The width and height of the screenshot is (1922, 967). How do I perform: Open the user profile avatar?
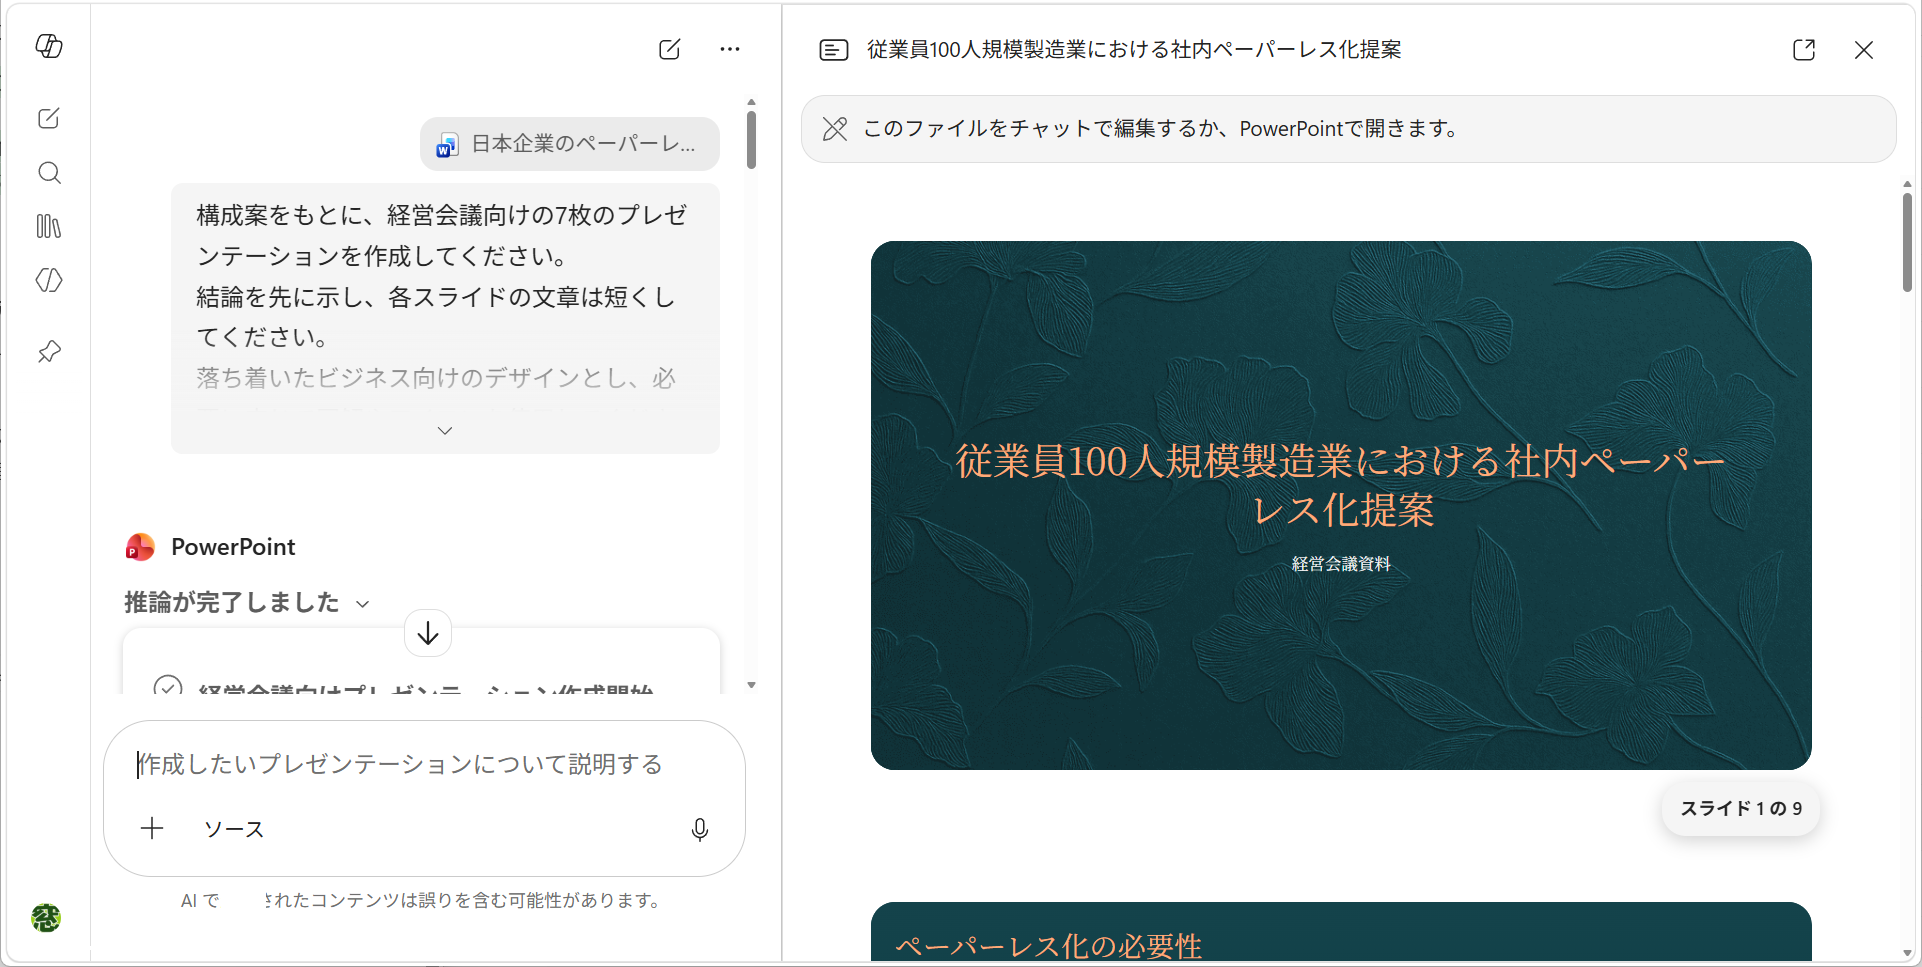(46, 917)
